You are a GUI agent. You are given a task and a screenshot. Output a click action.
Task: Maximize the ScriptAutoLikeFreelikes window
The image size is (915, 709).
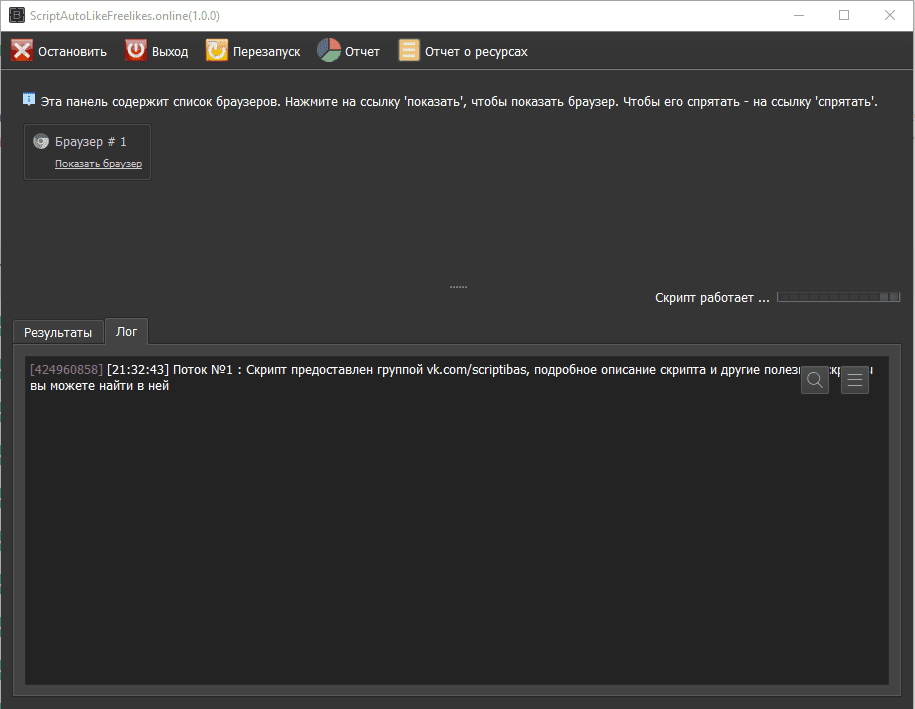point(844,16)
